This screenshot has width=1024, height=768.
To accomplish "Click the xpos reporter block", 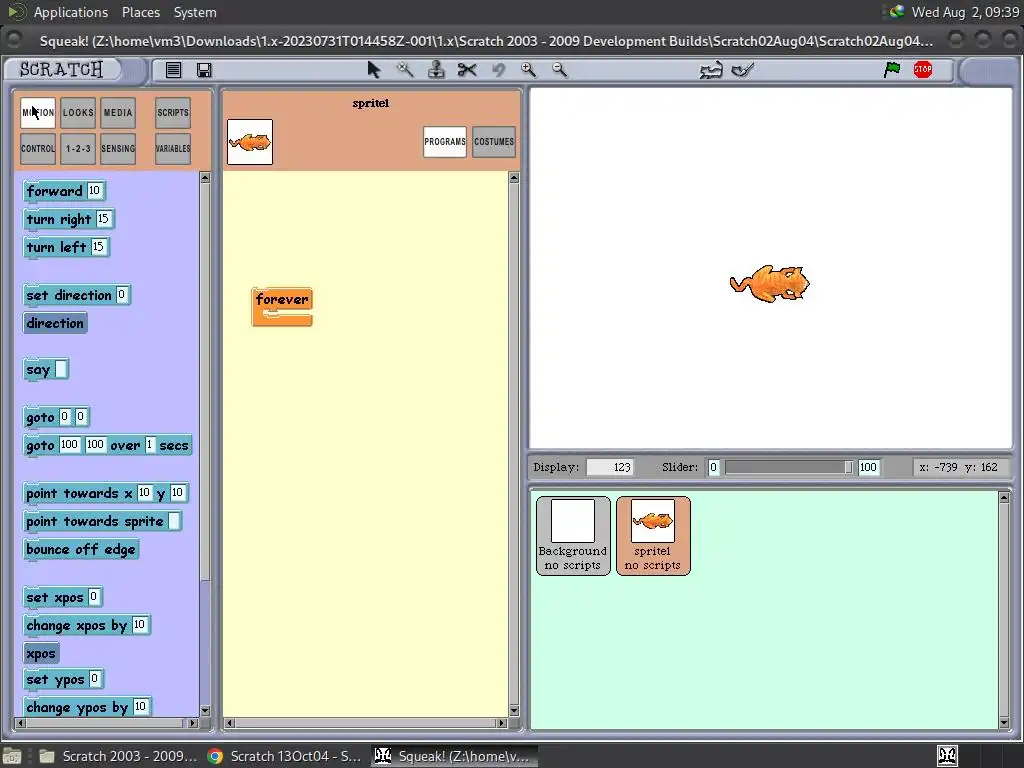I will tap(41, 653).
